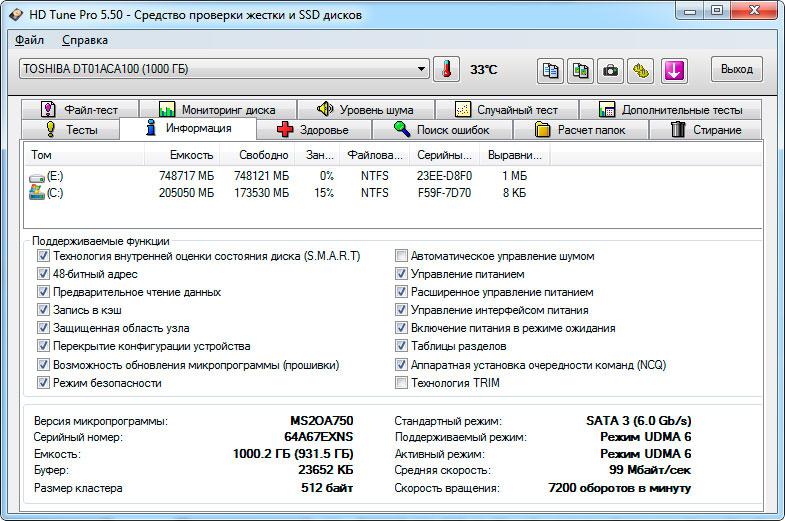Open the Справка menu
785x521 pixels.
[x=85, y=40]
